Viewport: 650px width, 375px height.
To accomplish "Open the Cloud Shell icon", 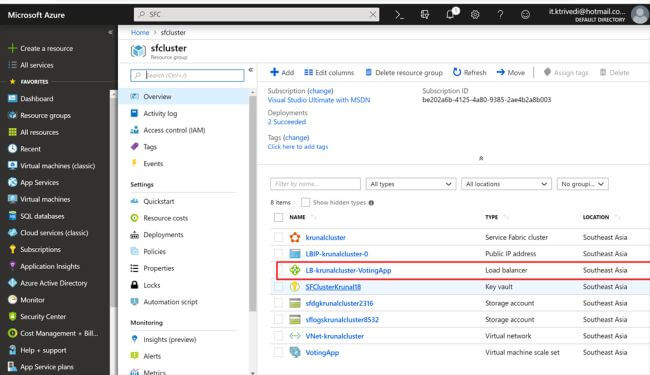I will point(399,15).
